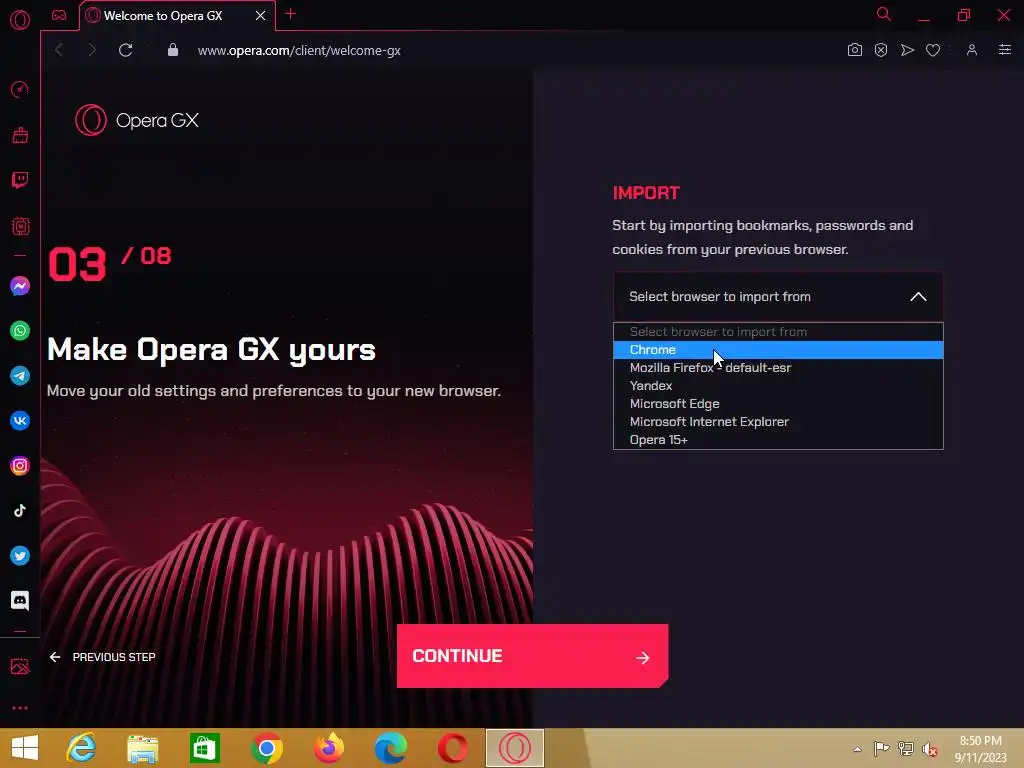Open File Explorer from taskbar
This screenshot has width=1024, height=768.
pos(142,748)
